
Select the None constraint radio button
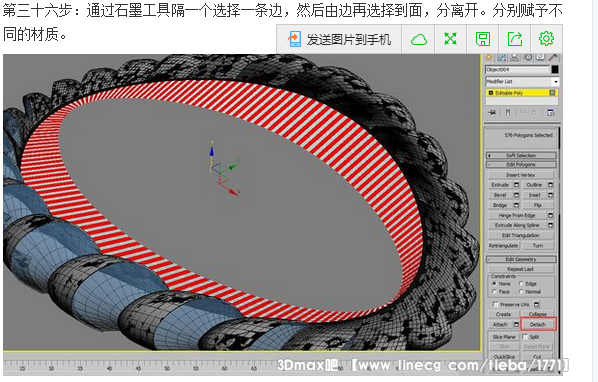(495, 284)
